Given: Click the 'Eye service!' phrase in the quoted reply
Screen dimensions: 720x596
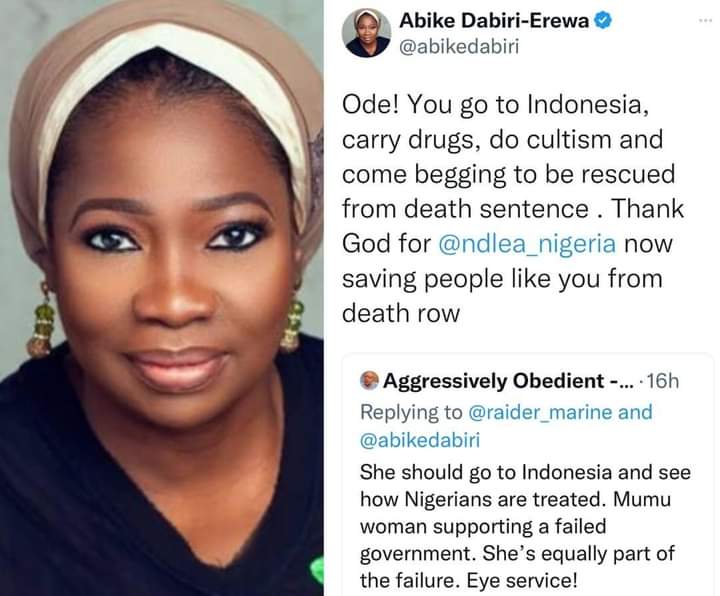Looking at the screenshot, I should point(522,580).
